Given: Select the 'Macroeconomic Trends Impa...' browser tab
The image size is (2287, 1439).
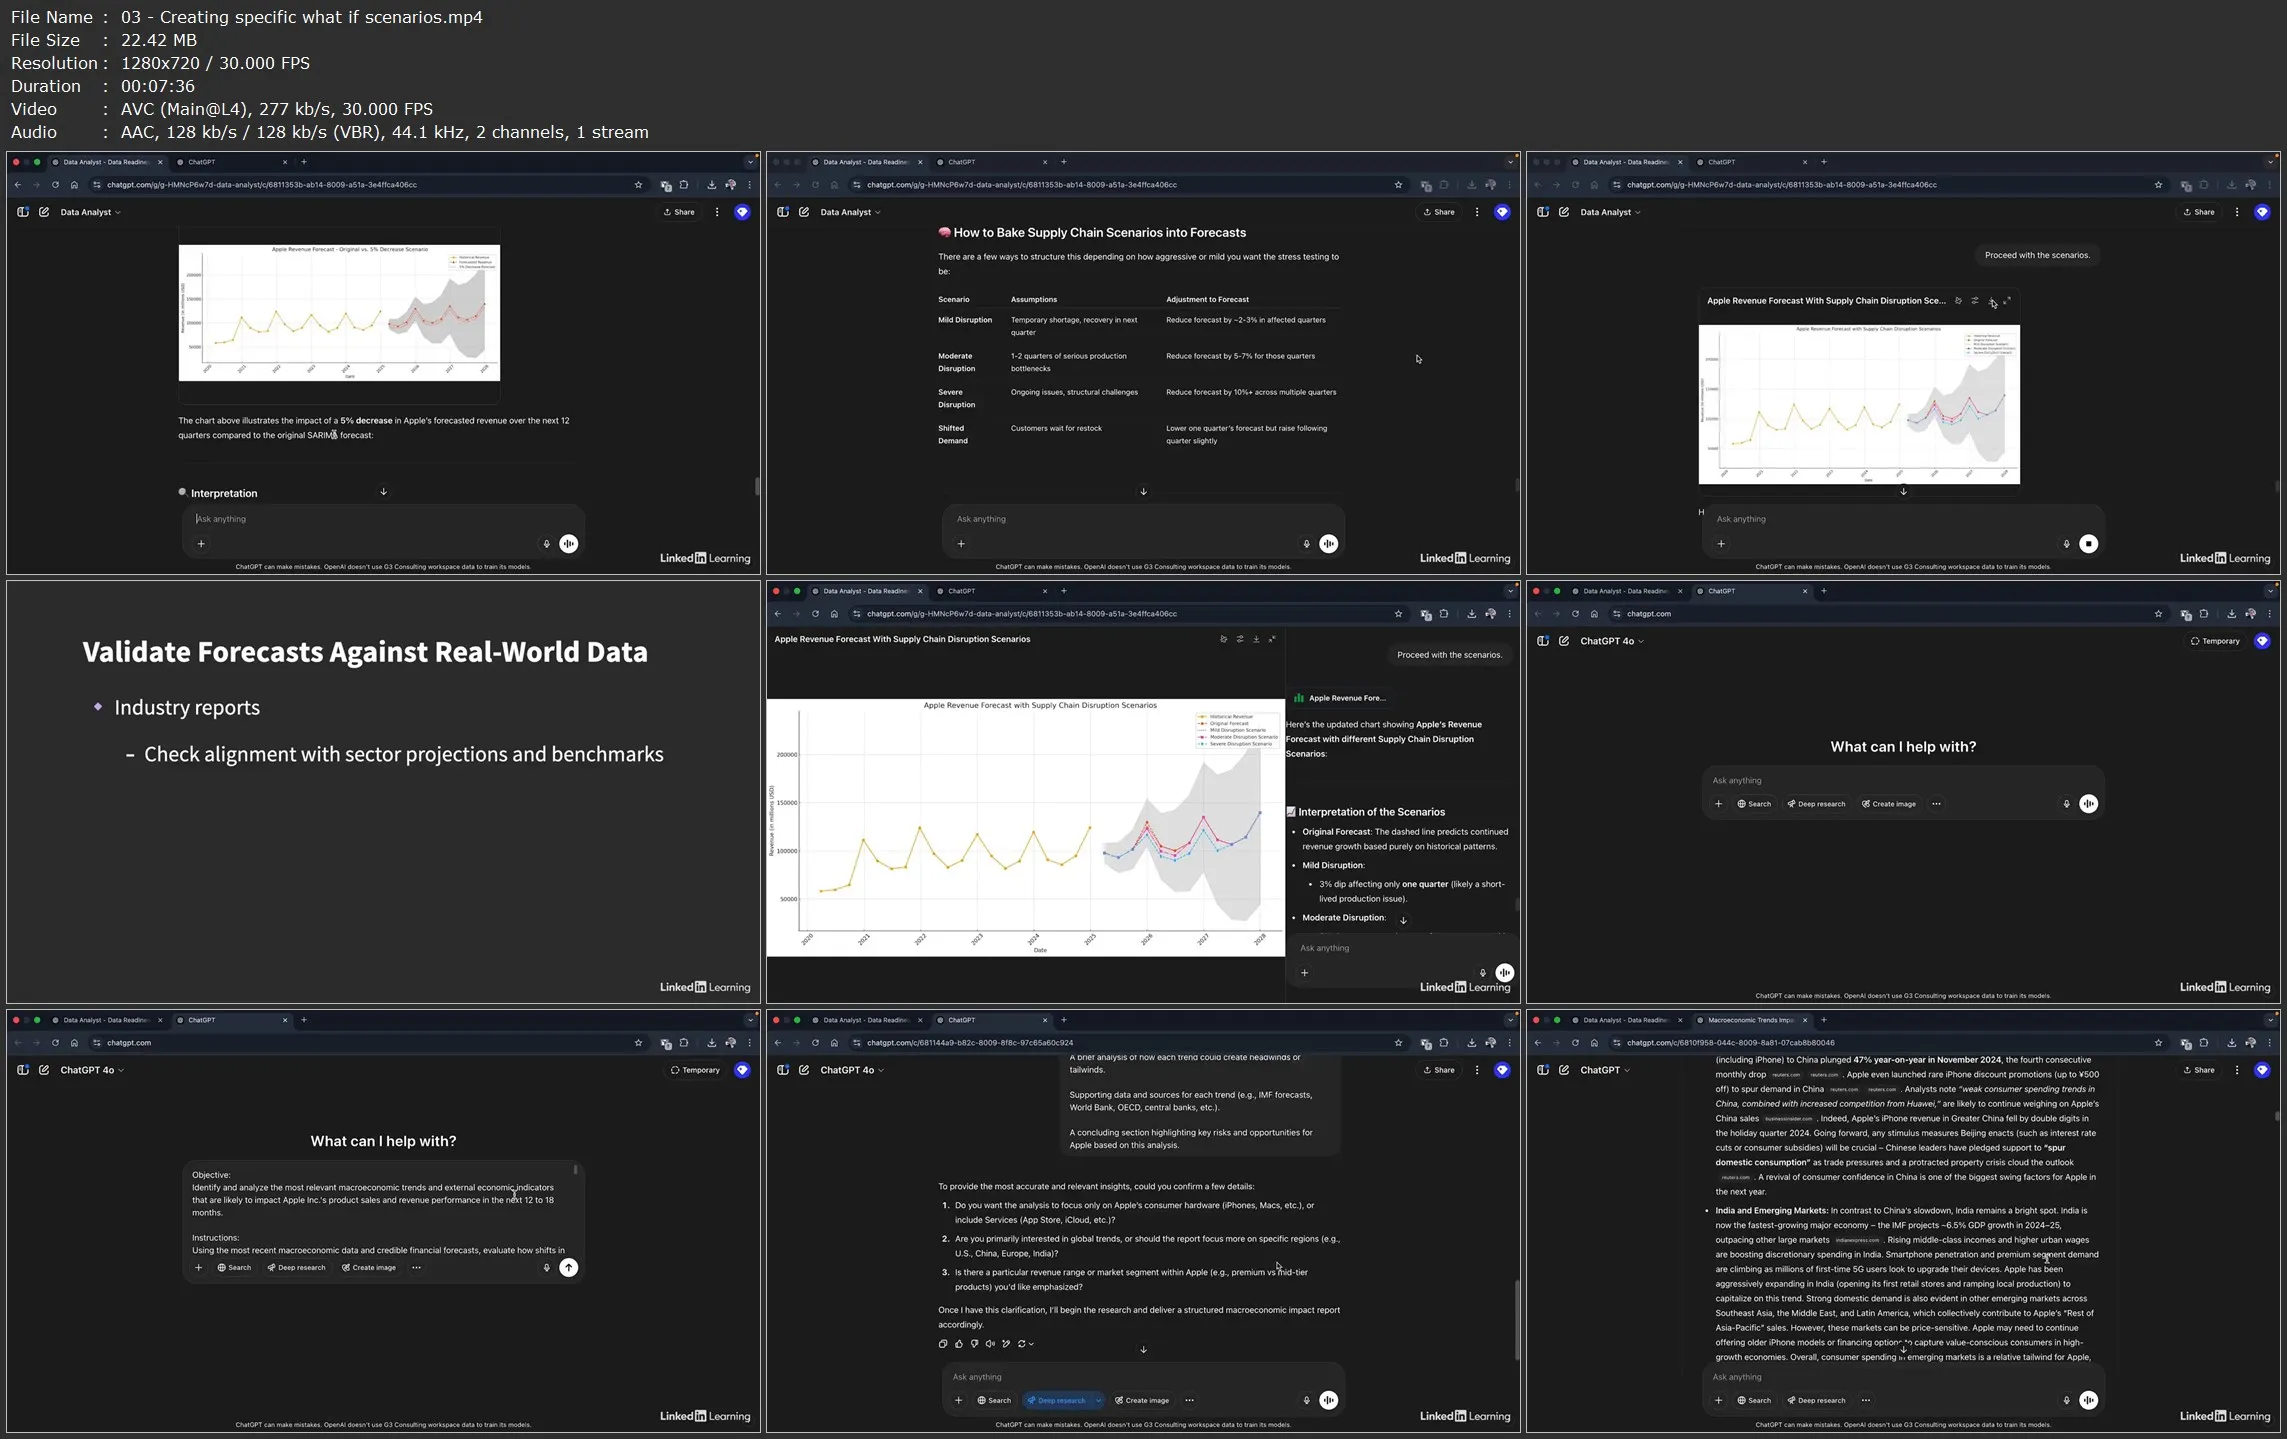Looking at the screenshot, I should point(1750,1020).
